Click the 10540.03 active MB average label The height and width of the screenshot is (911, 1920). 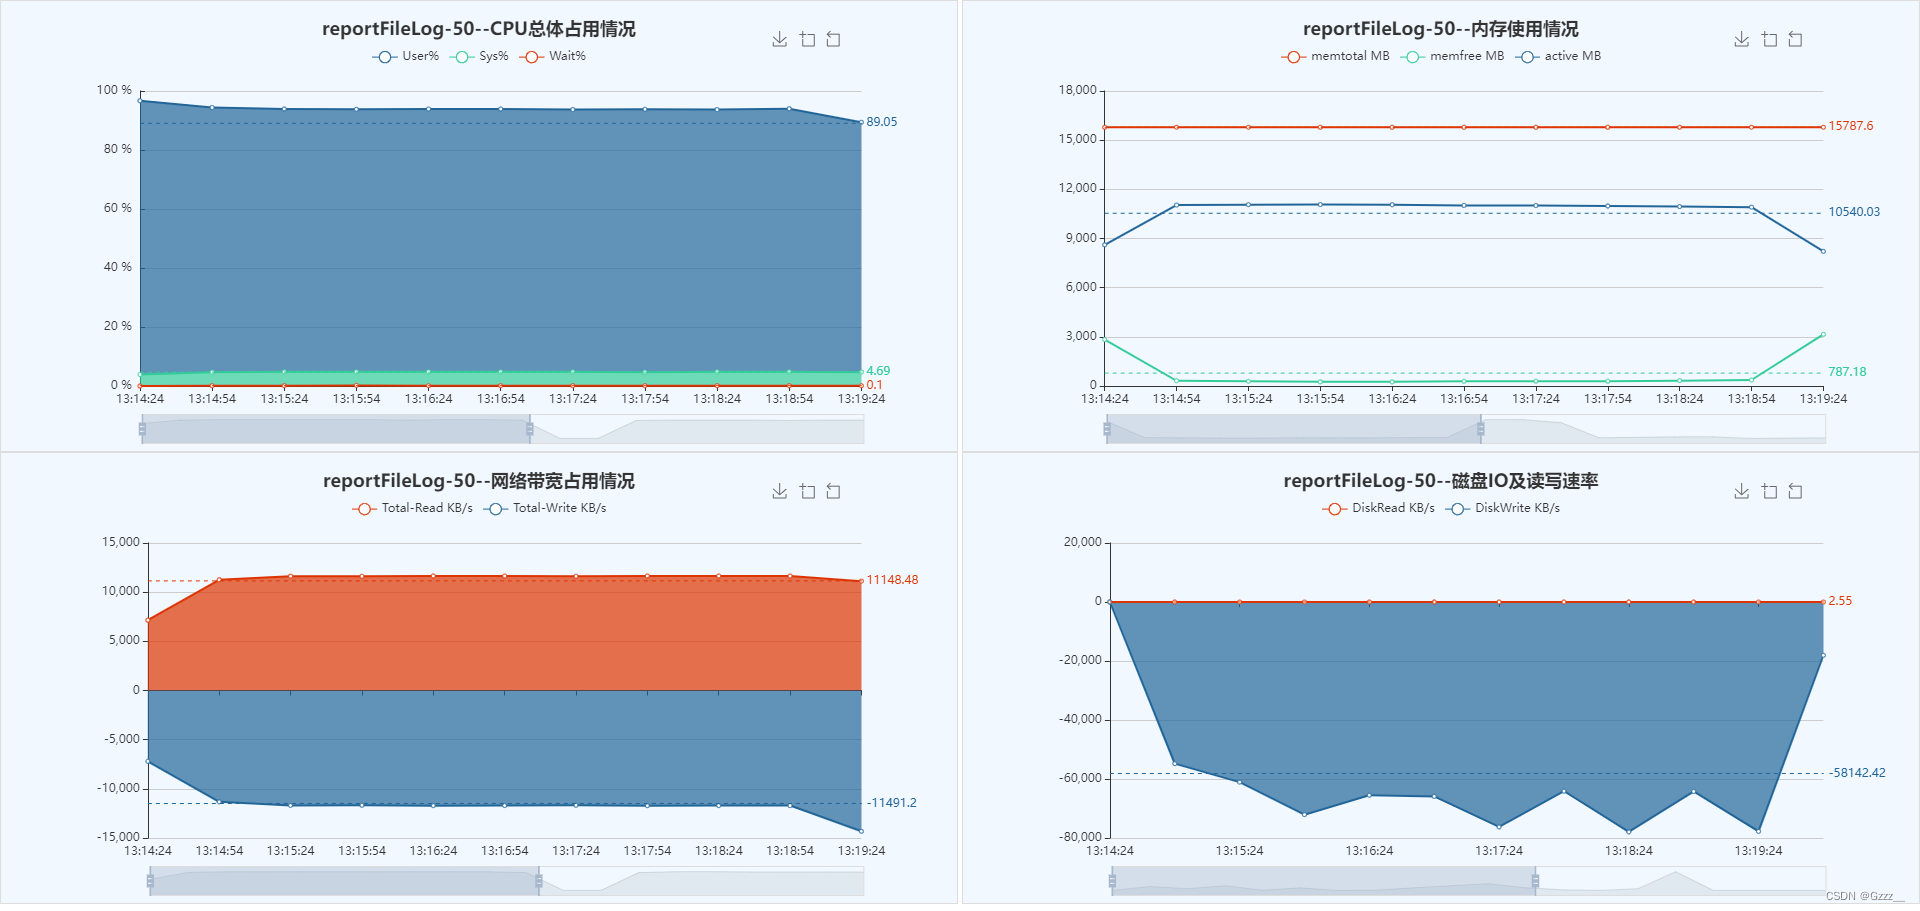pyautogui.click(x=1854, y=212)
